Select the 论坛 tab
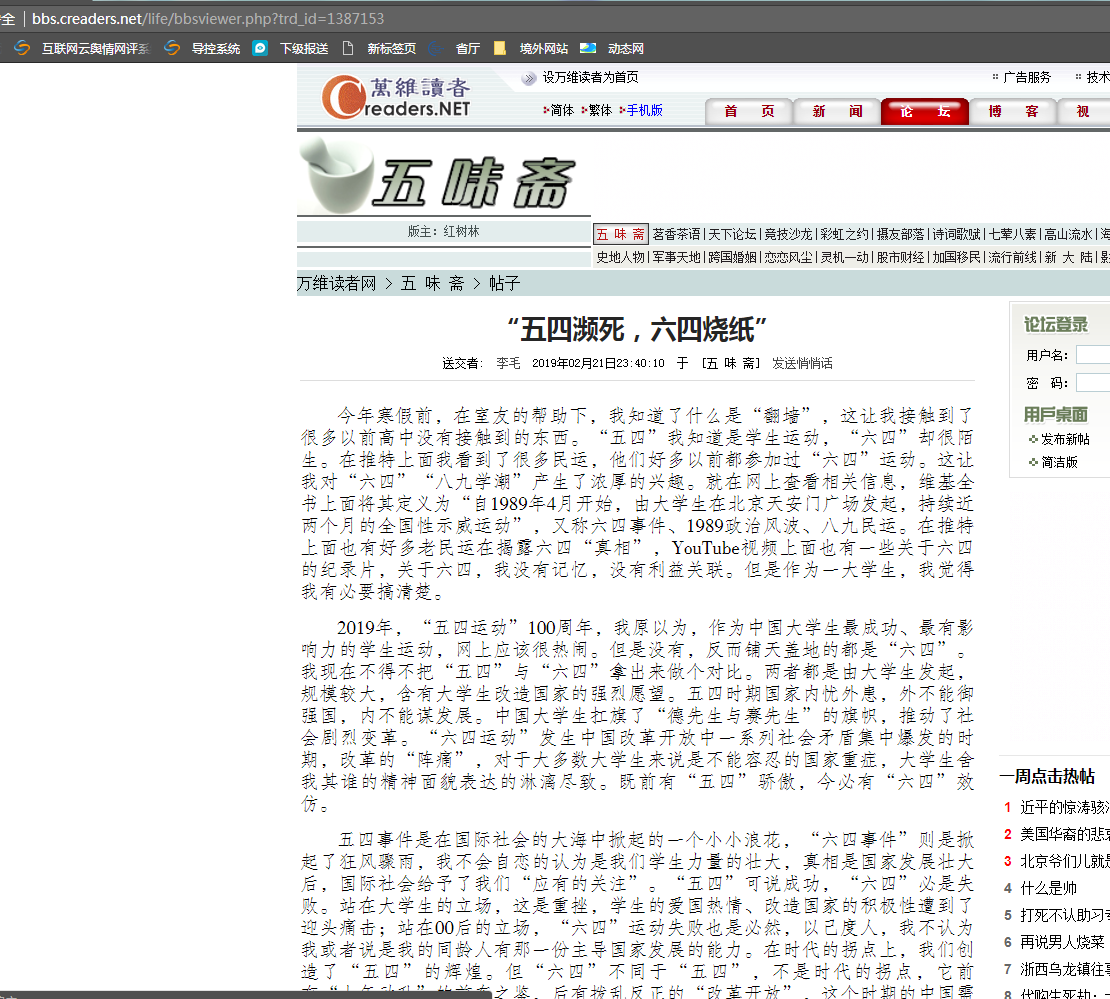The width and height of the screenshot is (1110, 999). 925,112
